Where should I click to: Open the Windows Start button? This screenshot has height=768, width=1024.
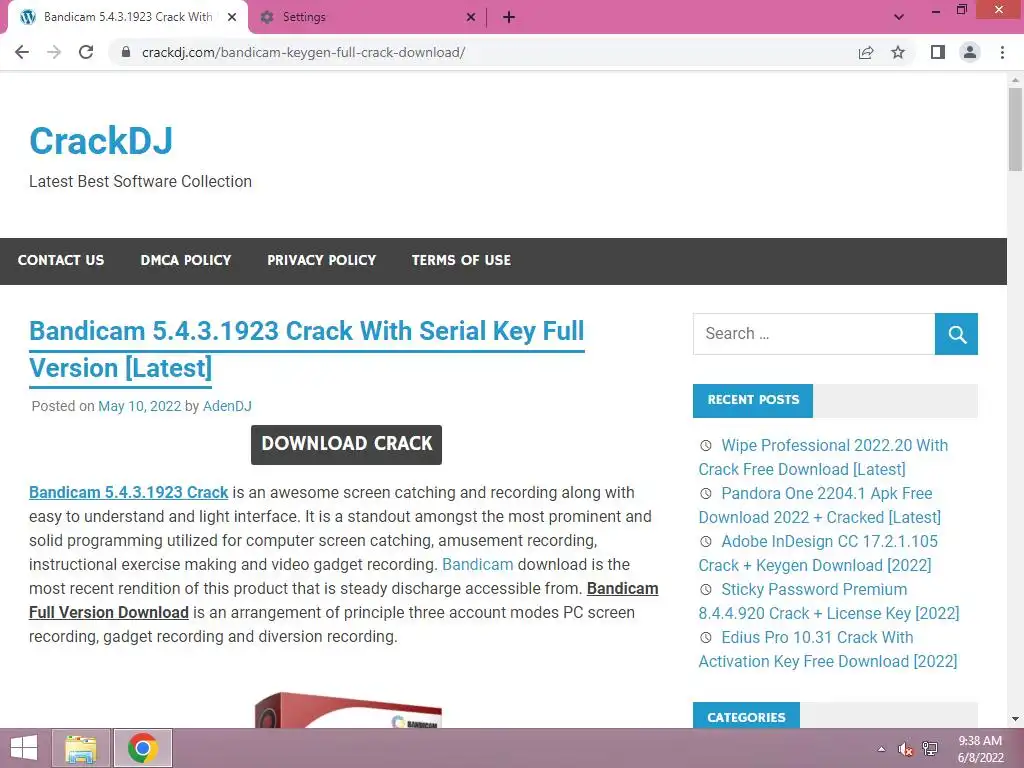tap(24, 748)
